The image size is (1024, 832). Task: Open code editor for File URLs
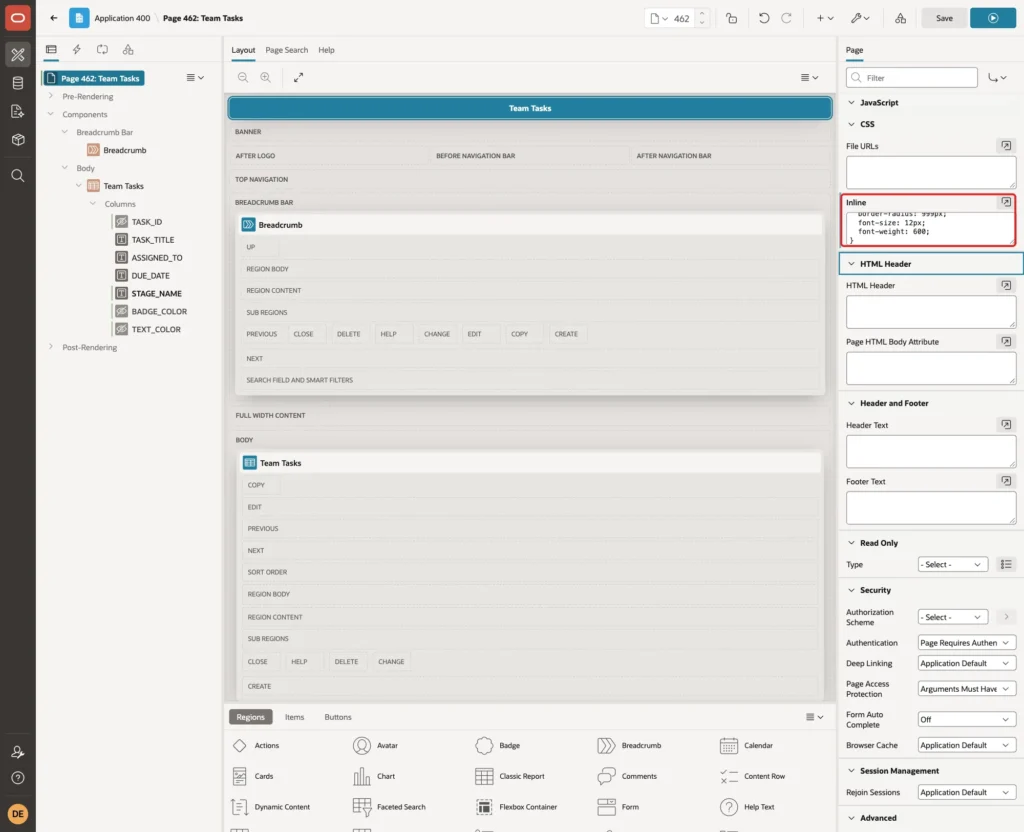[x=1006, y=146]
